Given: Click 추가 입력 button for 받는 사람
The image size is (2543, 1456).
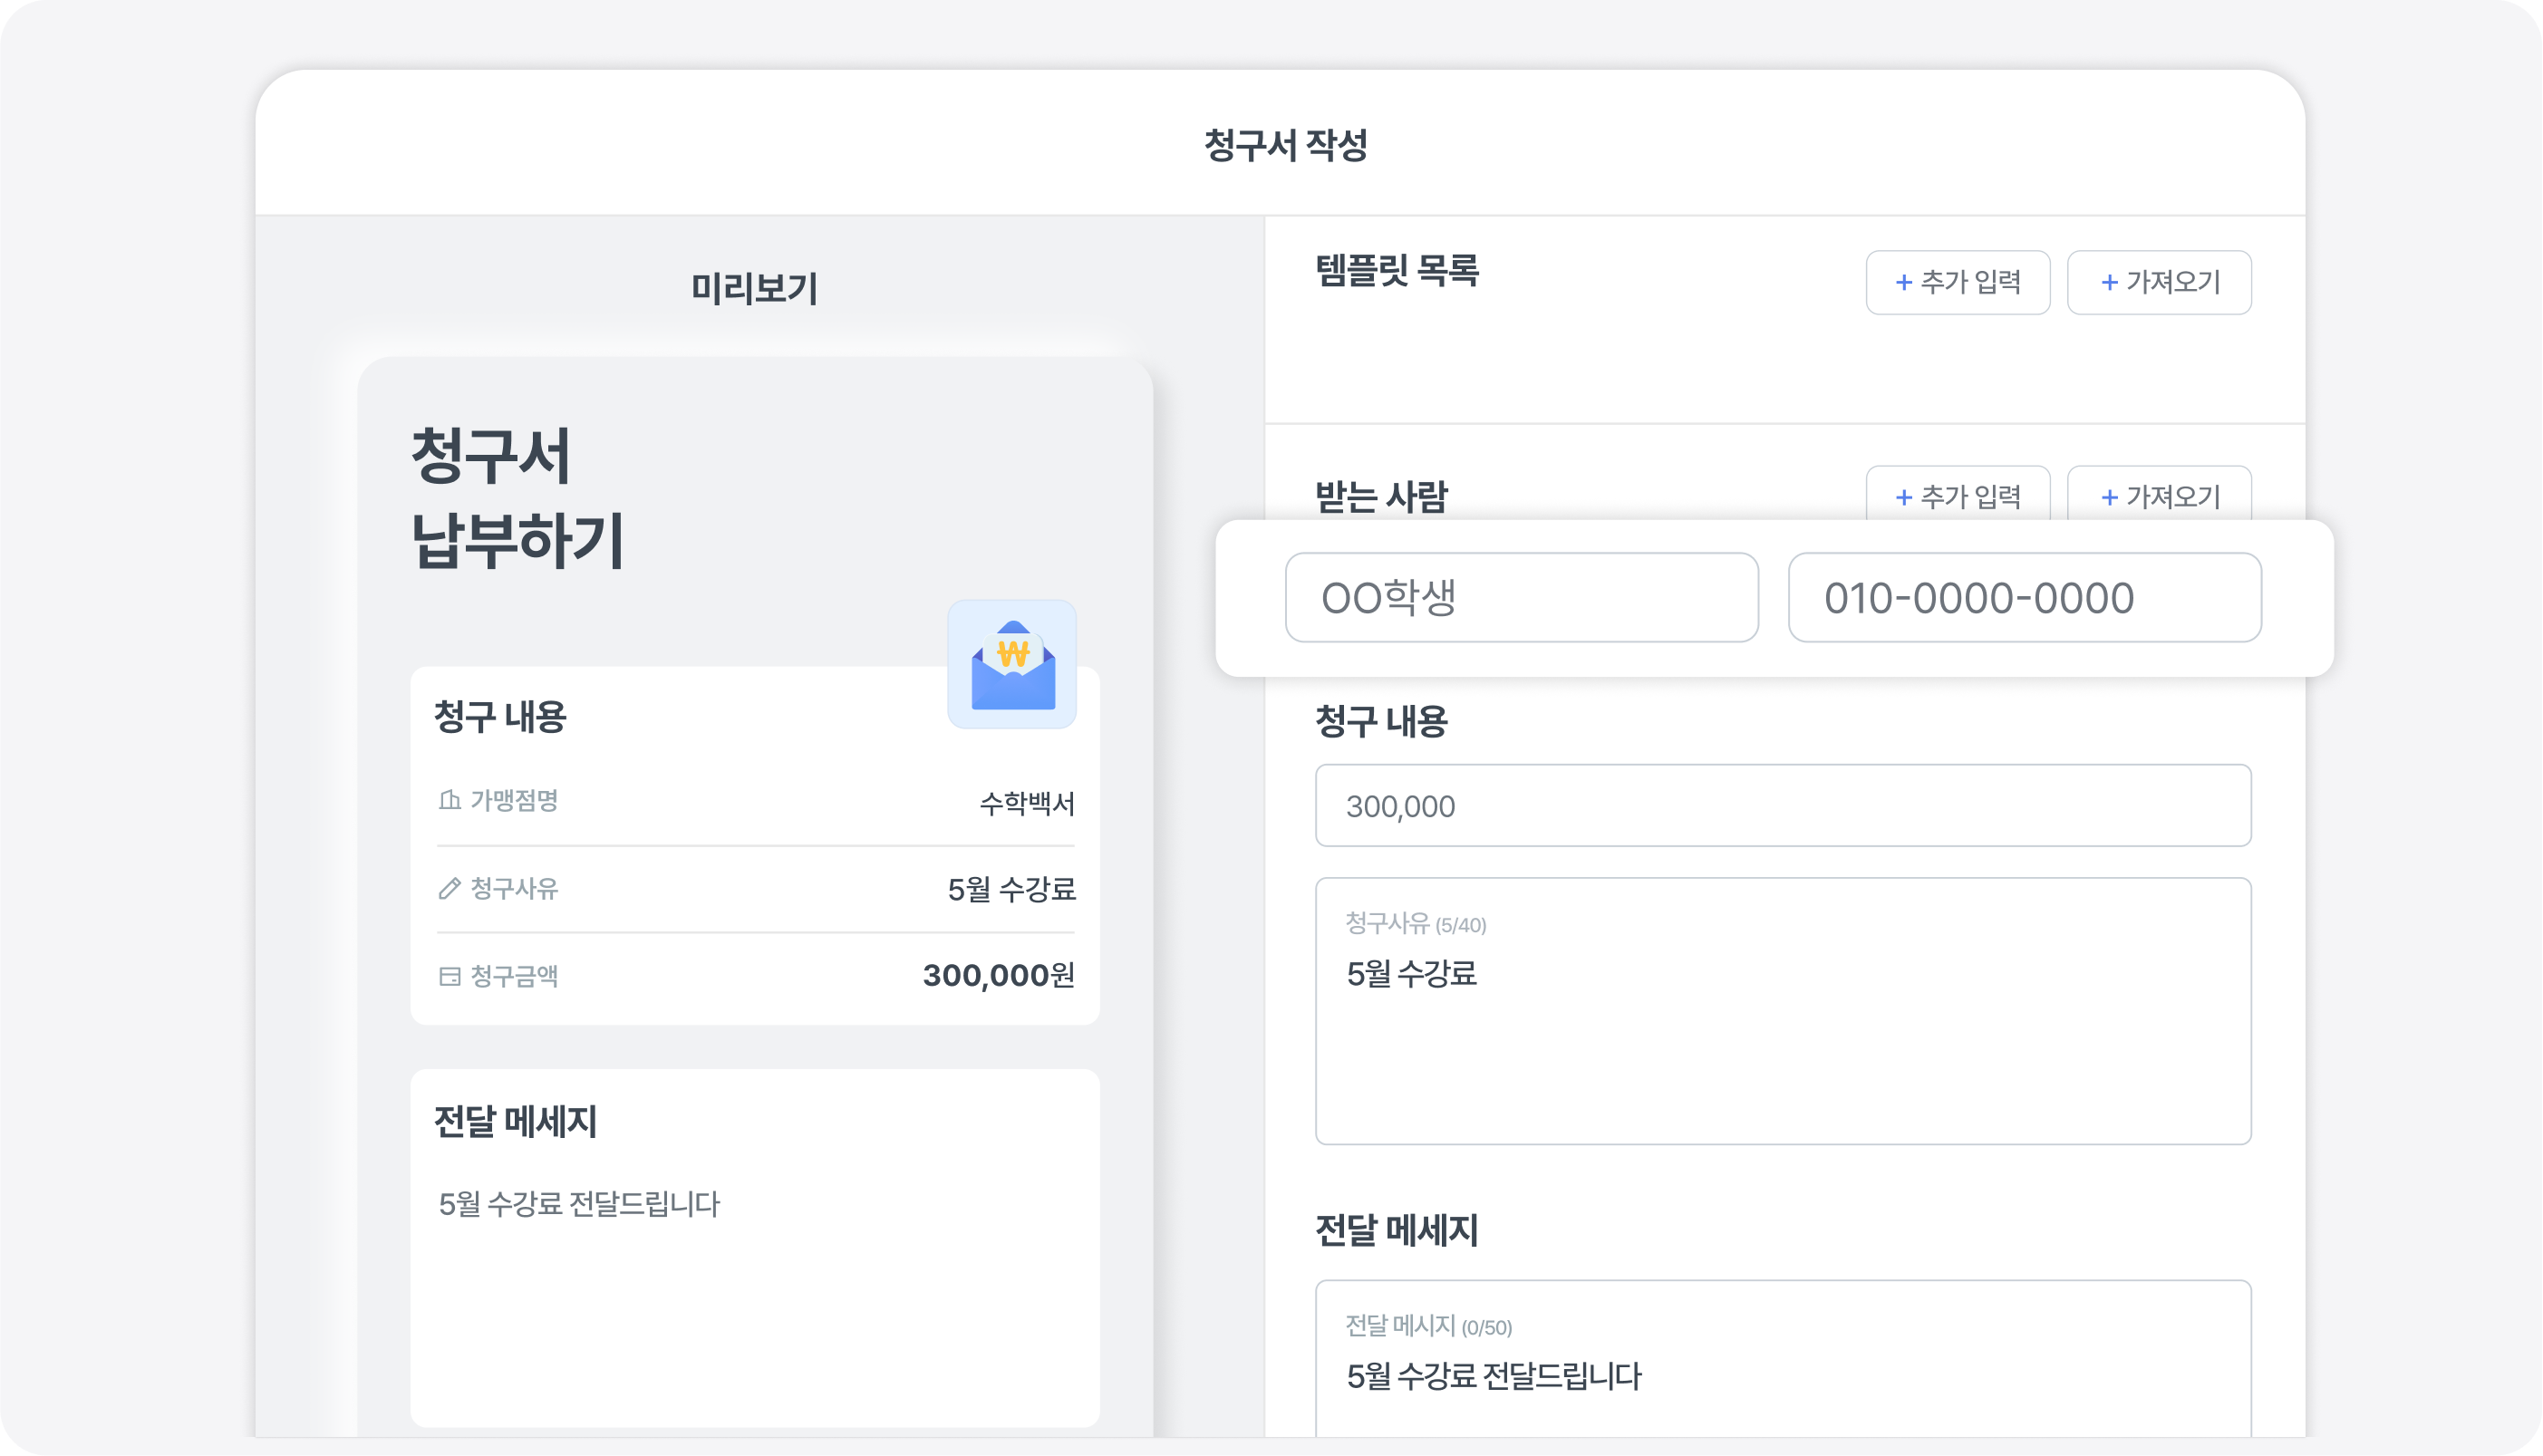Looking at the screenshot, I should [1957, 495].
